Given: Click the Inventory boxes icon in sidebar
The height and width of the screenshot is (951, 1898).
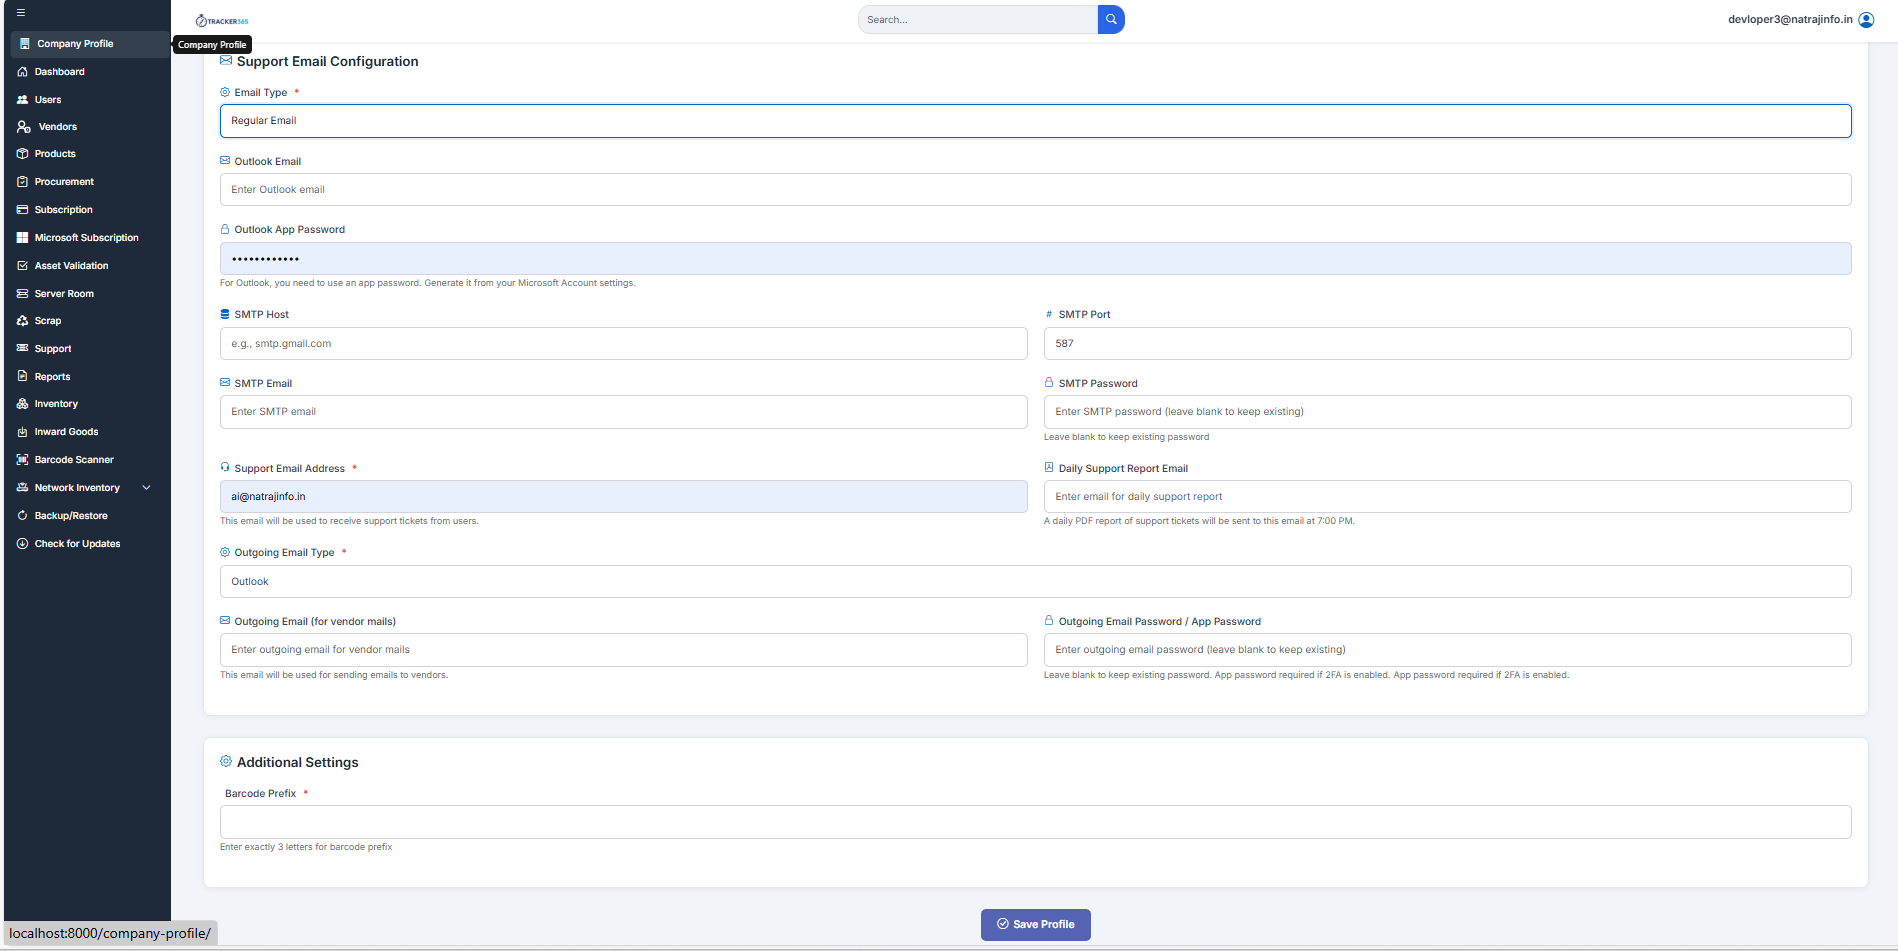Looking at the screenshot, I should click(22, 404).
